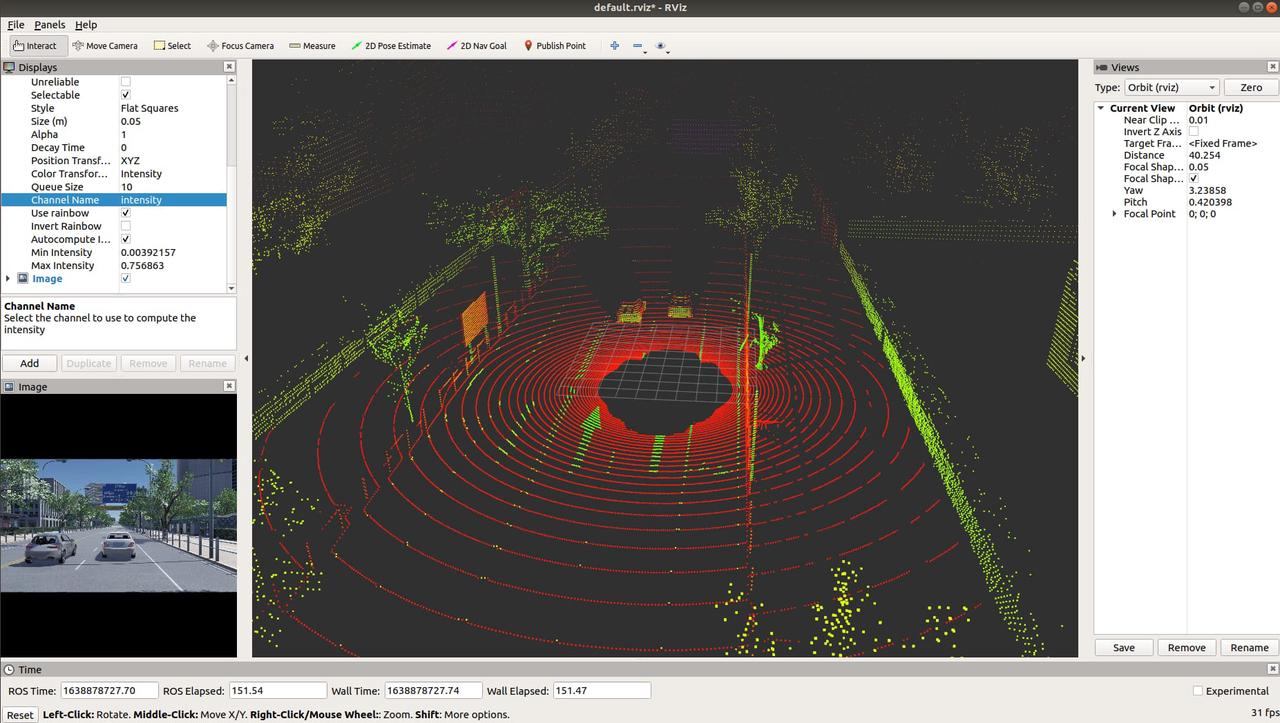Viewport: 1280px width, 723px height.
Task: Open the view Type dropdown
Action: pyautogui.click(x=1171, y=88)
